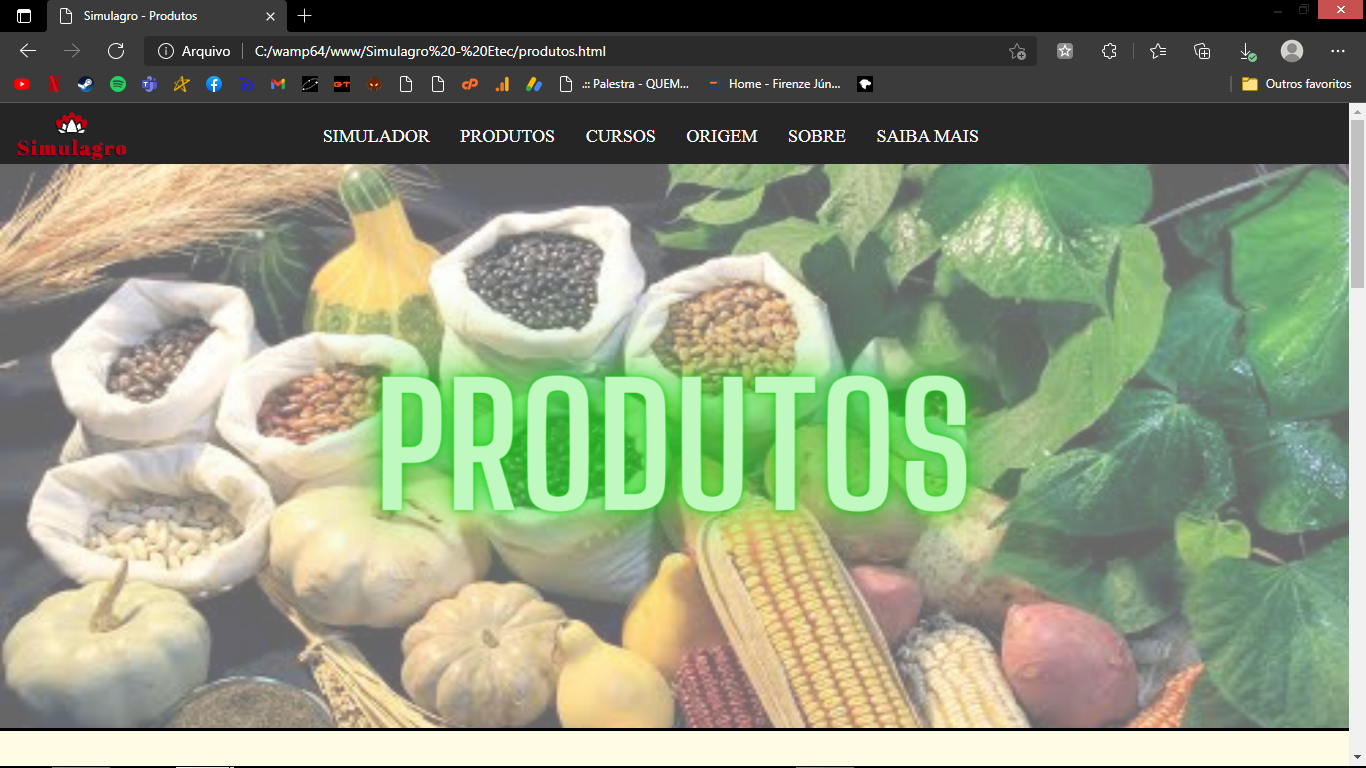Launch Steam from the bookmarks bar
This screenshot has height=768, width=1366.
point(85,84)
